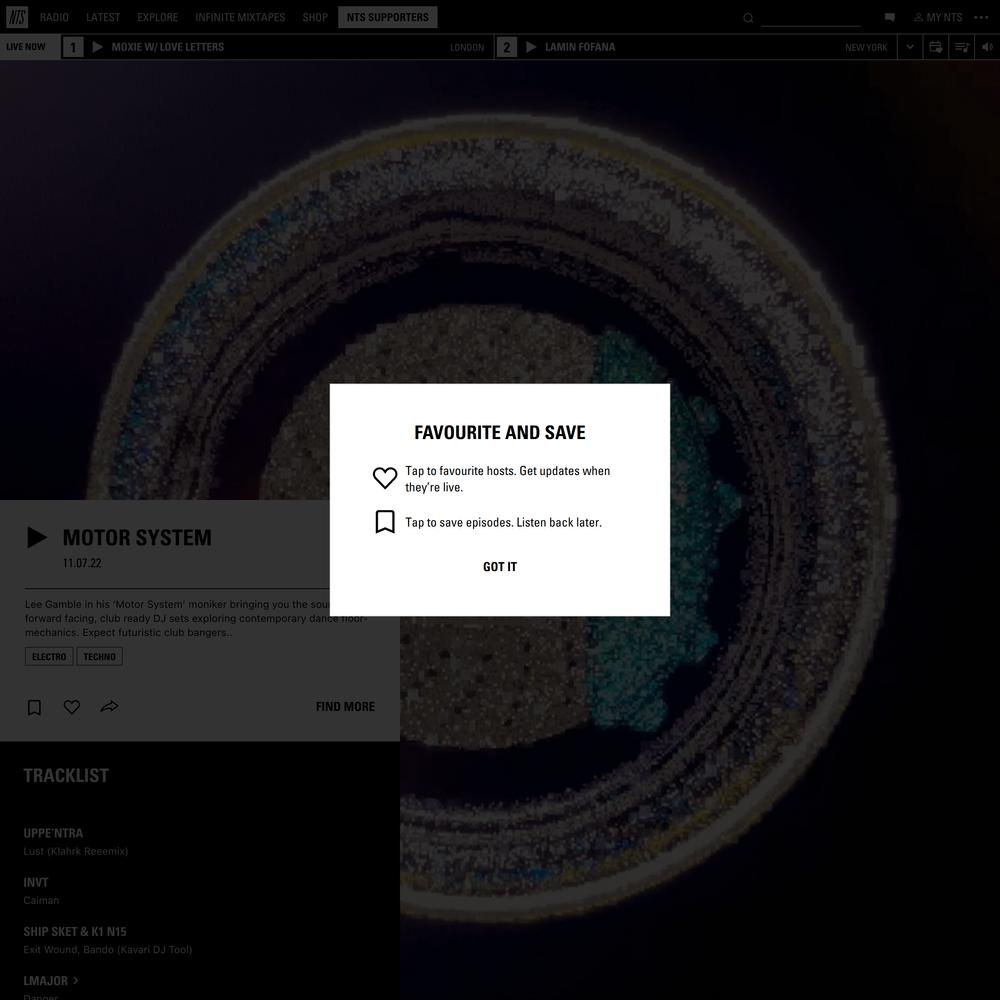Open the chat icon in the header
The width and height of the screenshot is (1000, 1000).
coord(890,18)
